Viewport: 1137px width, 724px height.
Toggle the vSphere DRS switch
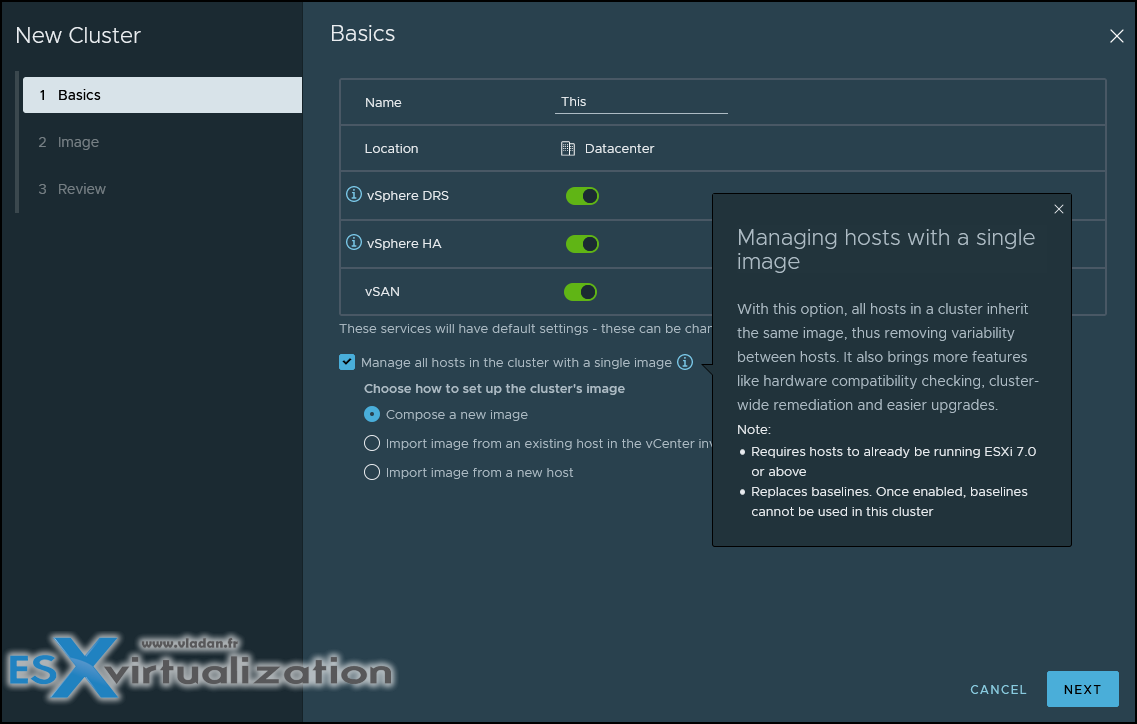[582, 196]
